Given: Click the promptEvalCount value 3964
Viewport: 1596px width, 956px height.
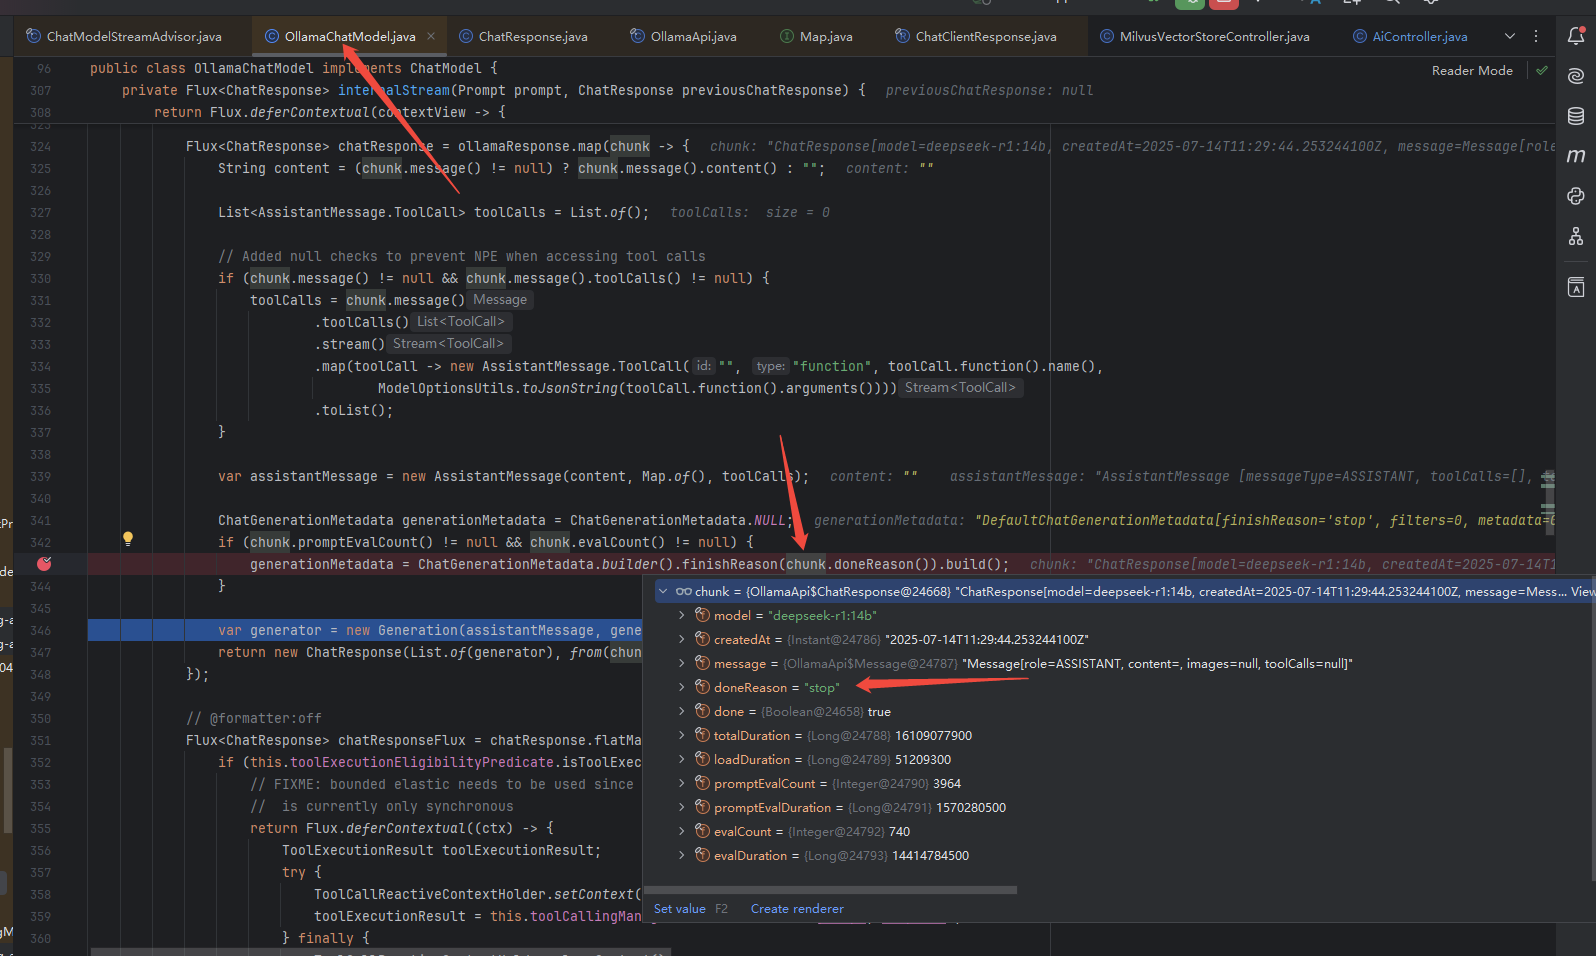Looking at the screenshot, I should 947,784.
